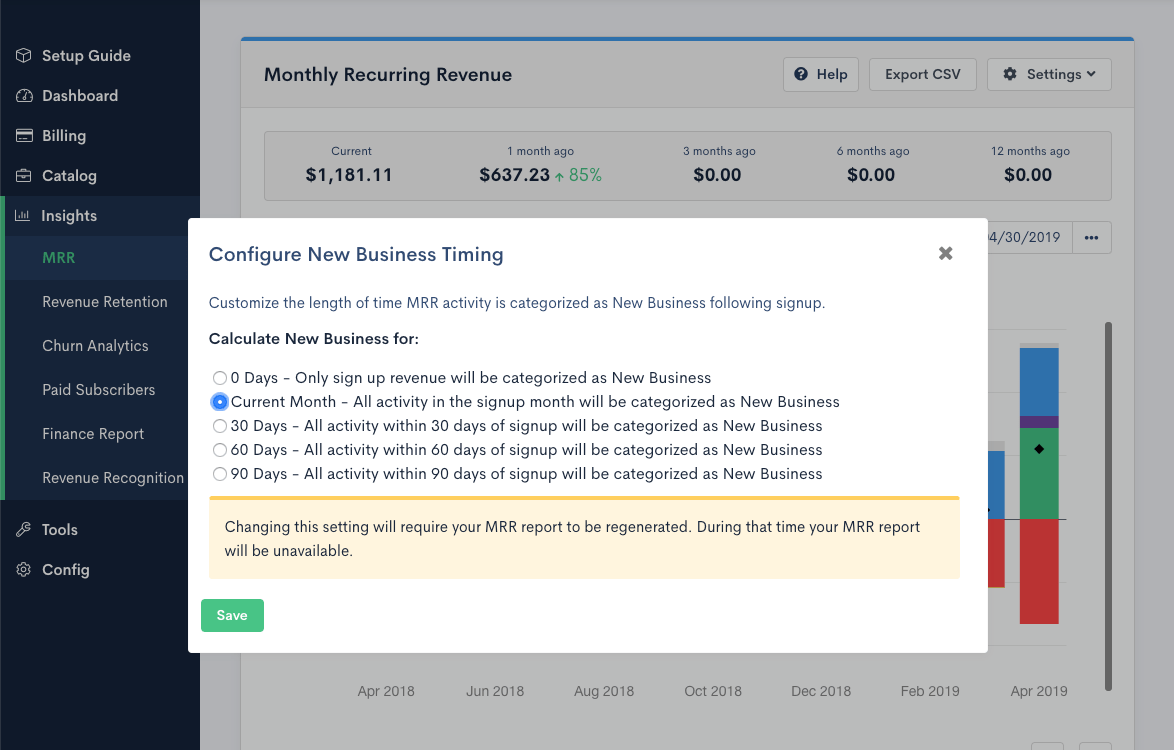Select the 60 Days radio option

[x=220, y=450]
